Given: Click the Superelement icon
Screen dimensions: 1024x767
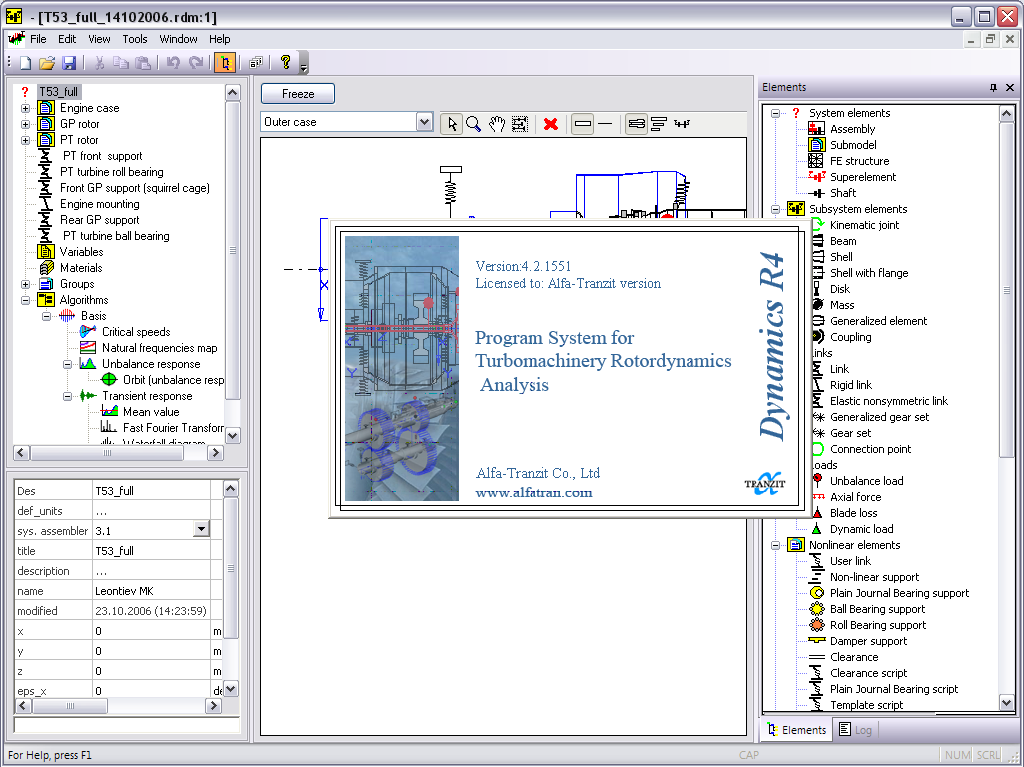Looking at the screenshot, I should [816, 176].
